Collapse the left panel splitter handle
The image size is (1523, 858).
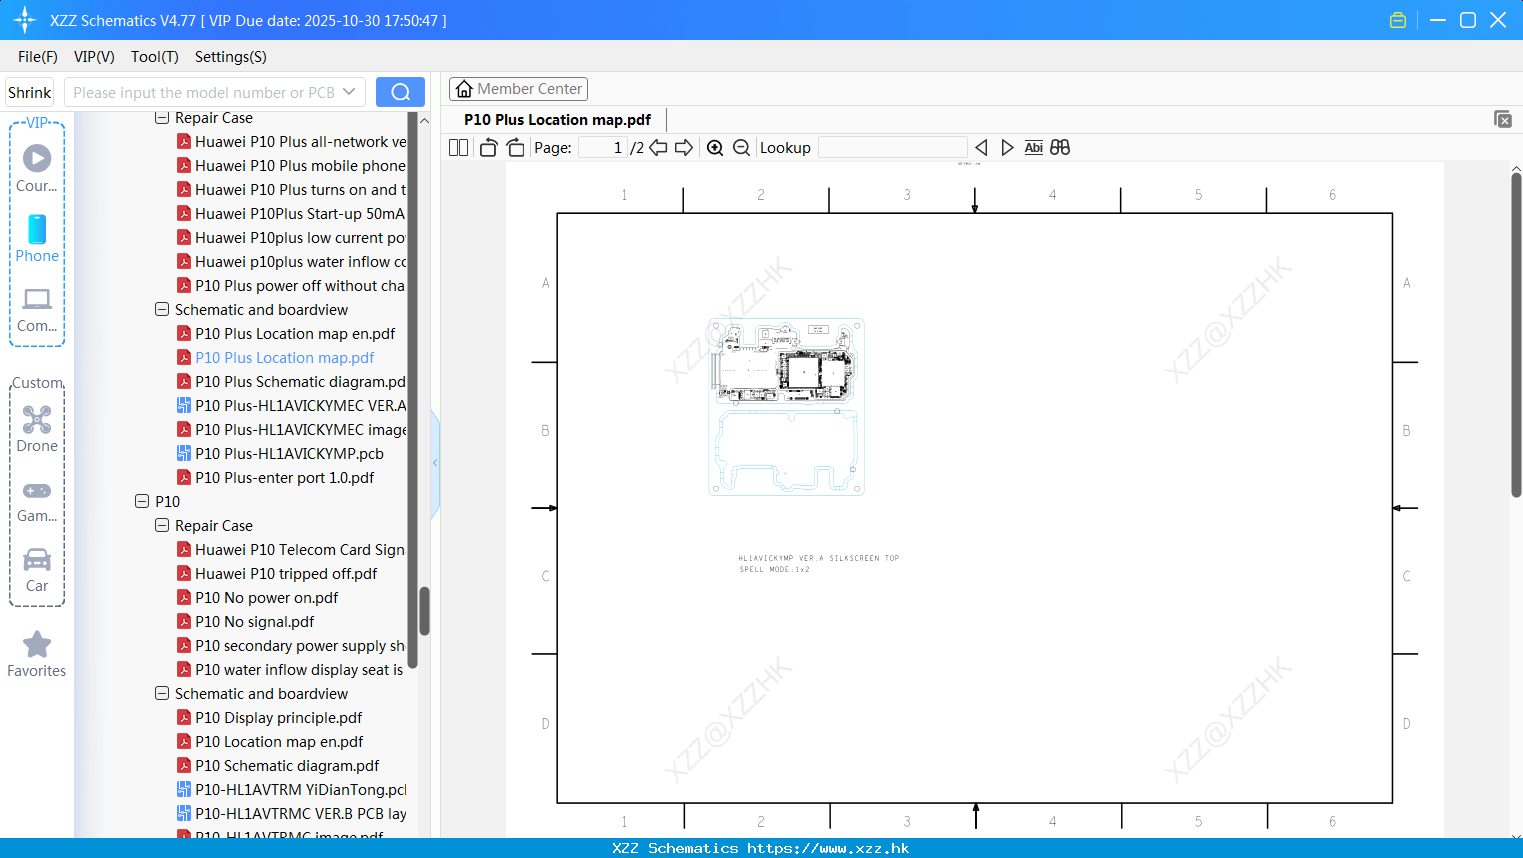pyautogui.click(x=435, y=463)
